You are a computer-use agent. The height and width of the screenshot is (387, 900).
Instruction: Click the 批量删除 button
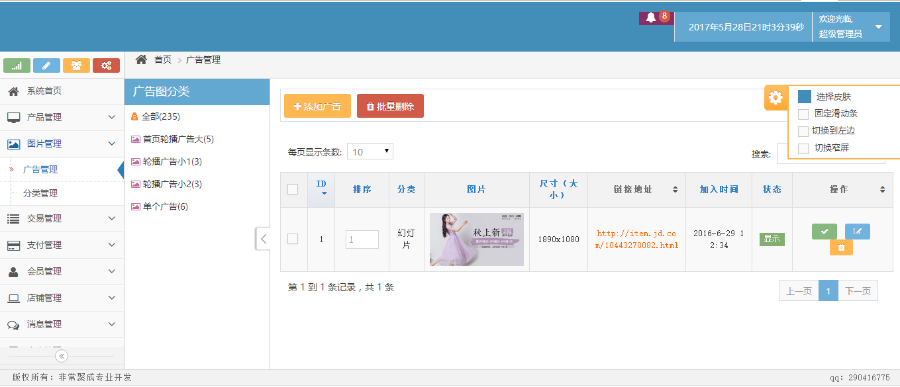pos(390,106)
